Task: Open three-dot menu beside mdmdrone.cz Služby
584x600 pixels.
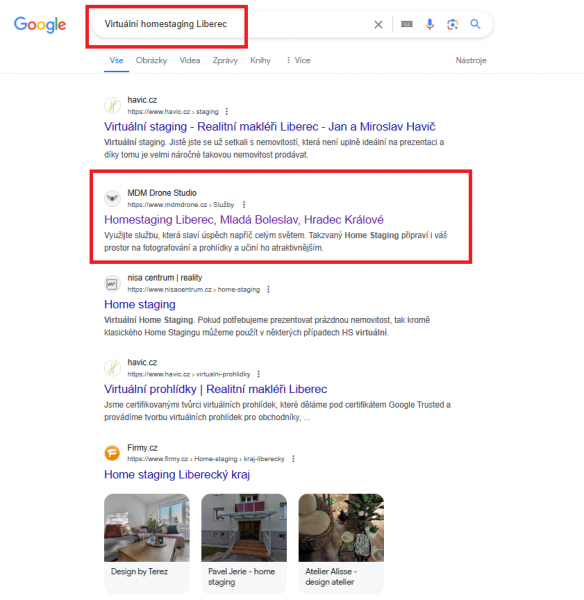Action: coord(244,204)
